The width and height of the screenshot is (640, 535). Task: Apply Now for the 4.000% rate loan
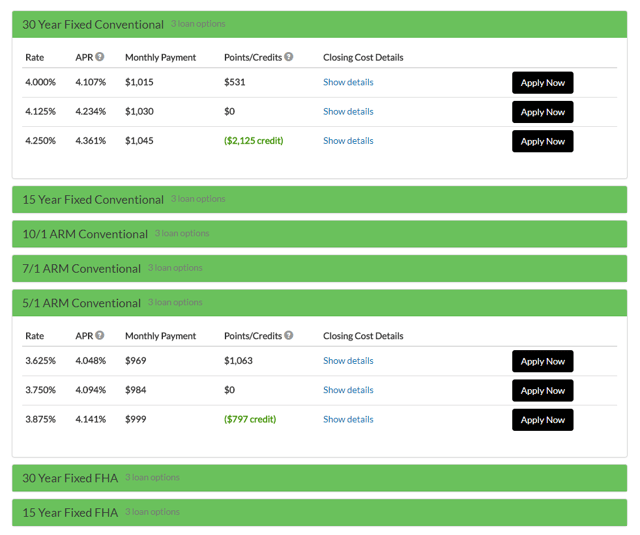(542, 83)
